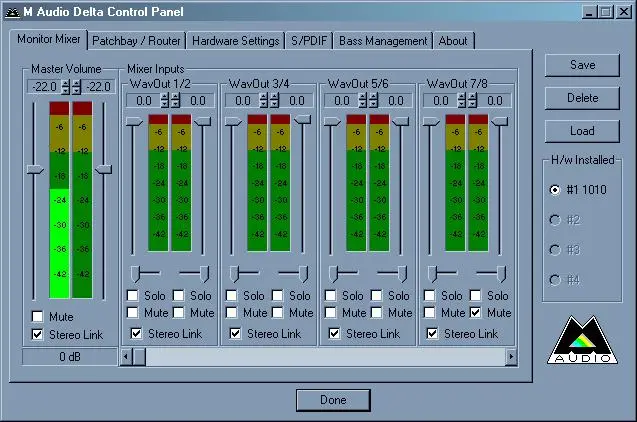Enable WavOut 5/6 left channel Solo
The height and width of the screenshot is (422, 637).
[x=331, y=295]
